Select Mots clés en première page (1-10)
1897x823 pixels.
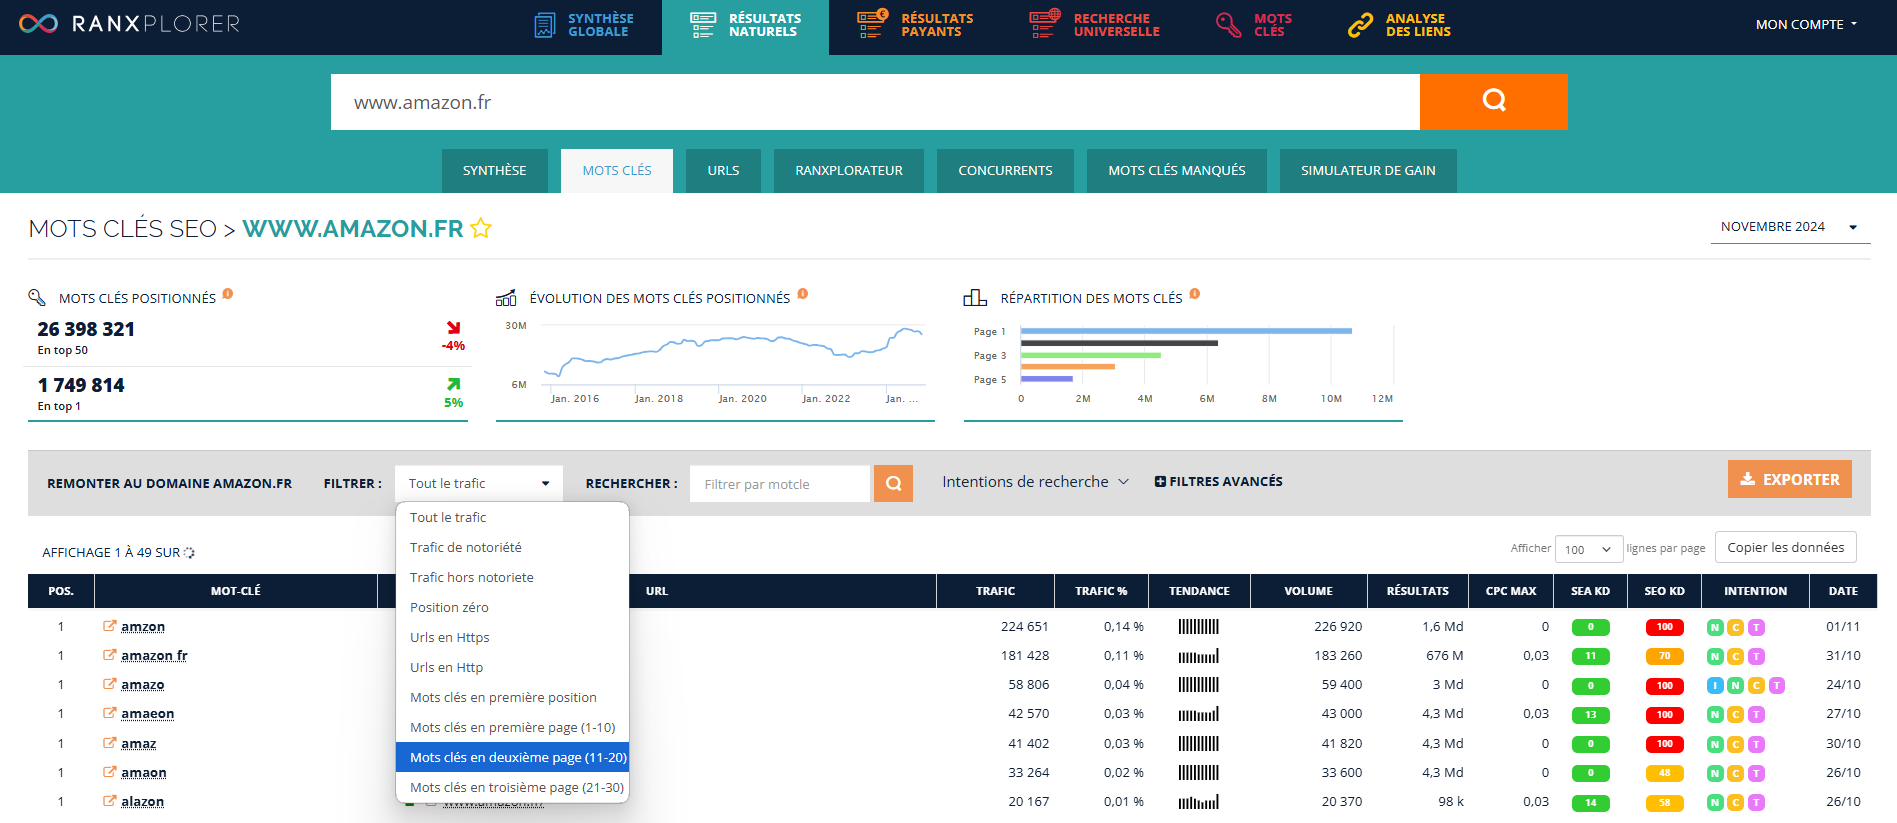[512, 727]
